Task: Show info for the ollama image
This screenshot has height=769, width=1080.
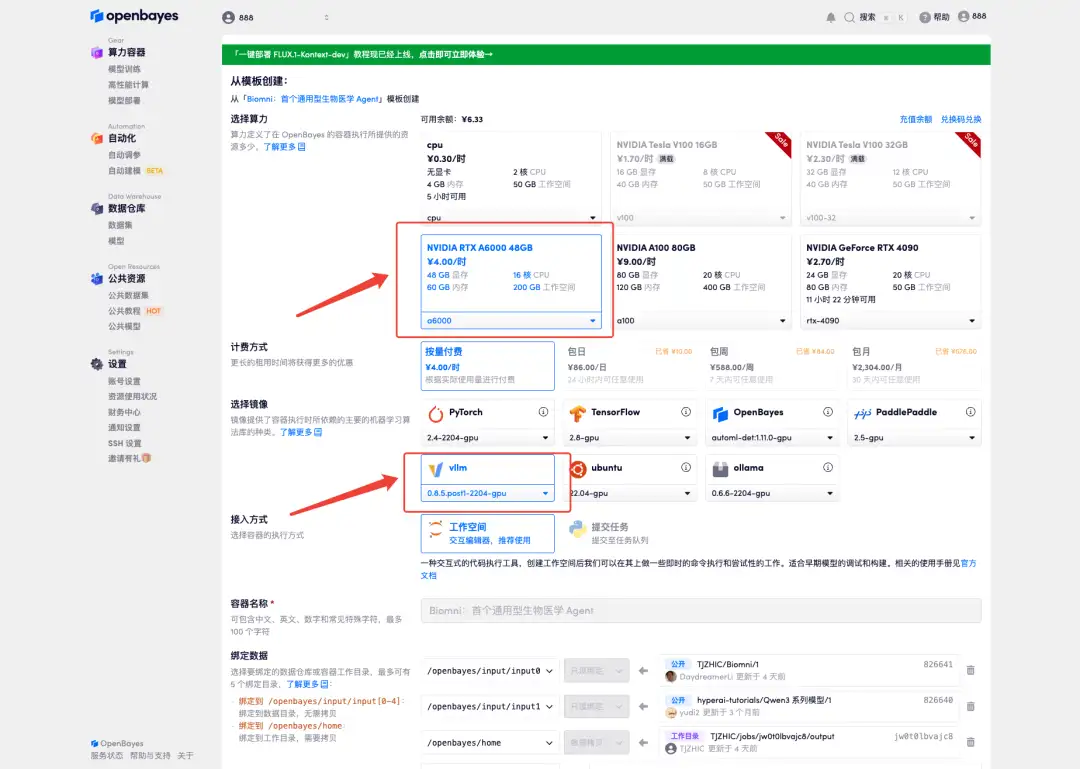Action: click(x=828, y=467)
